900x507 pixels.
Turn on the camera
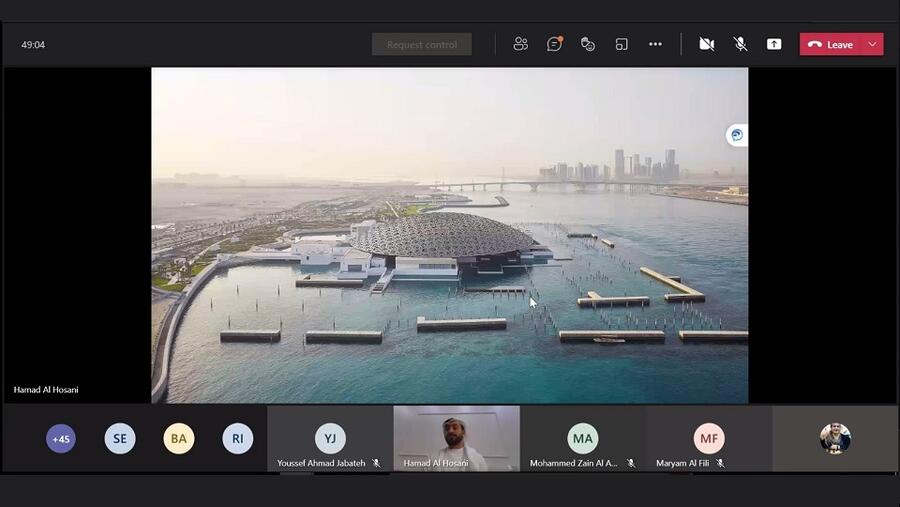click(706, 44)
